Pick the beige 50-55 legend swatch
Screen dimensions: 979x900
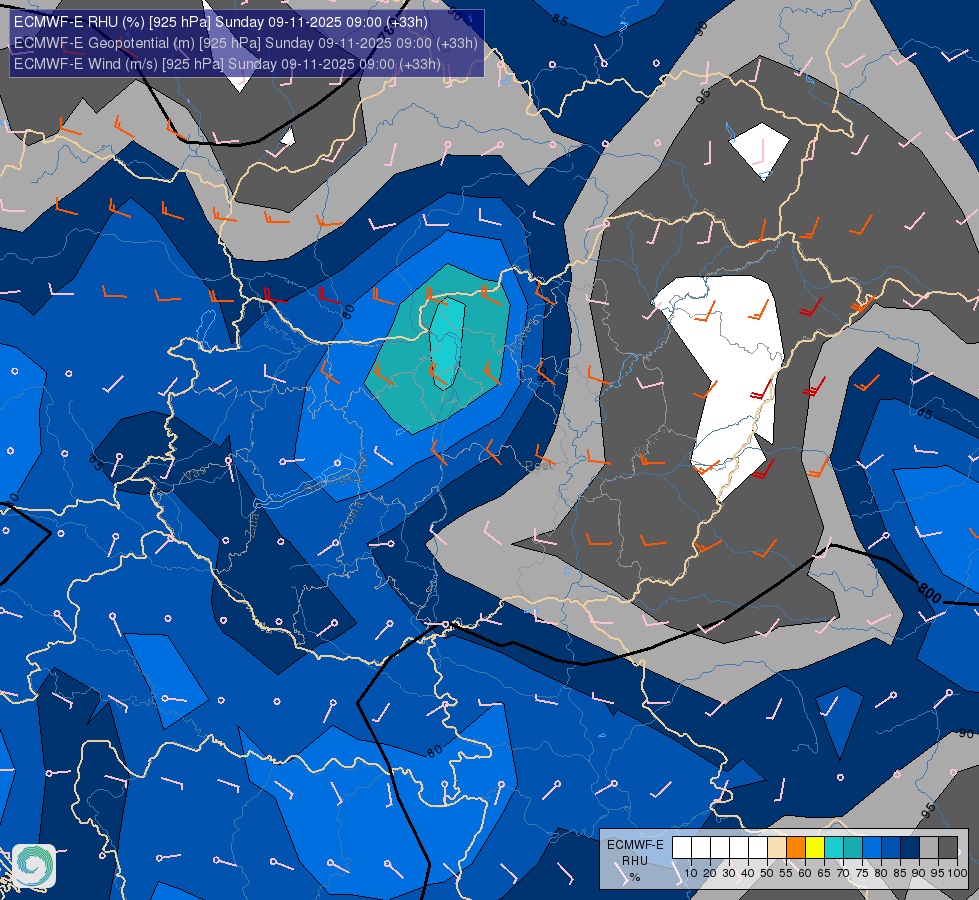(x=777, y=848)
